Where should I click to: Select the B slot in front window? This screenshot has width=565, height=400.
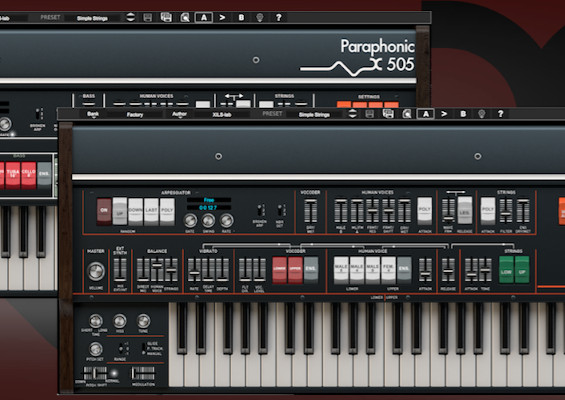(463, 114)
